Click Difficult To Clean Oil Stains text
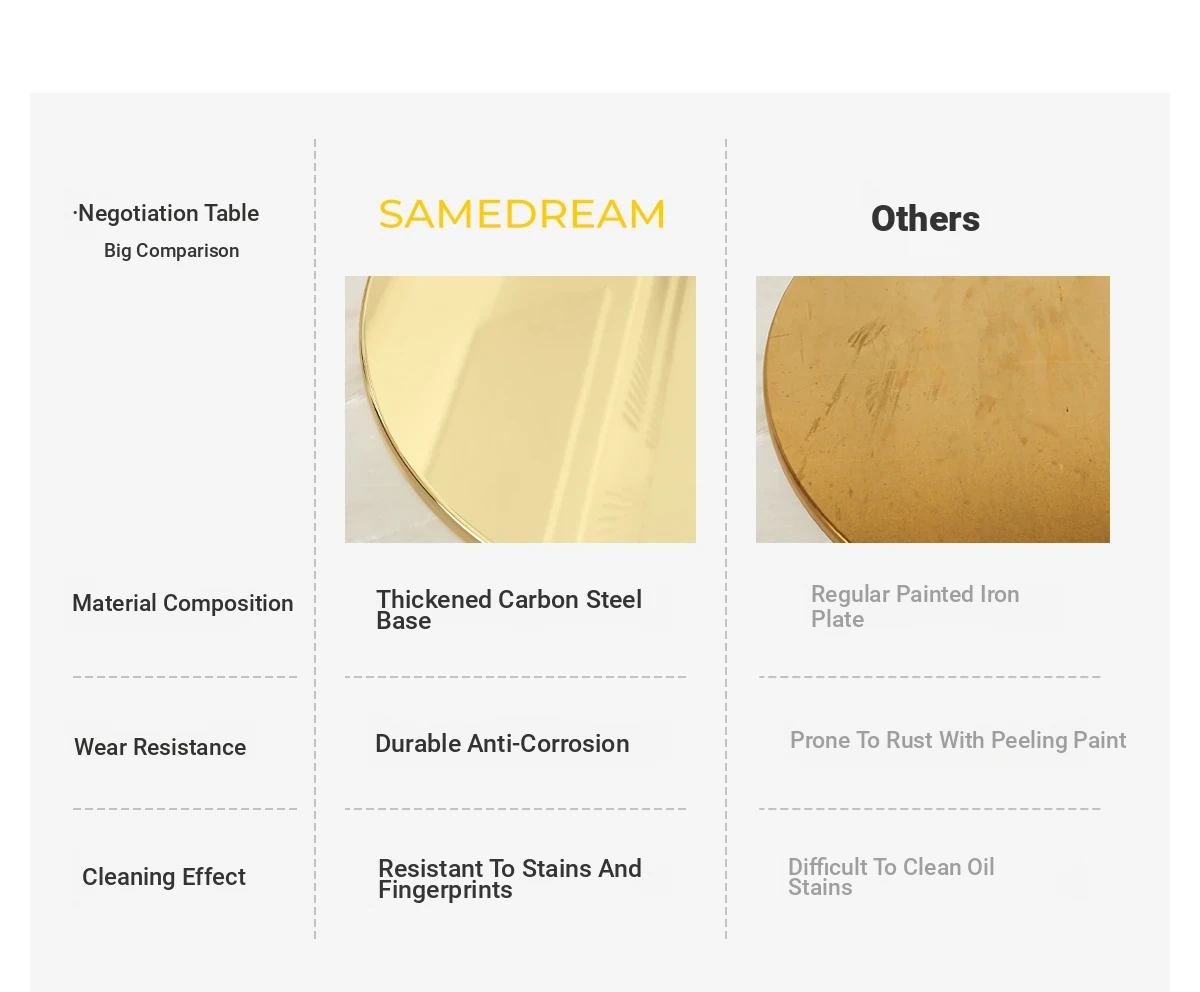 point(891,877)
